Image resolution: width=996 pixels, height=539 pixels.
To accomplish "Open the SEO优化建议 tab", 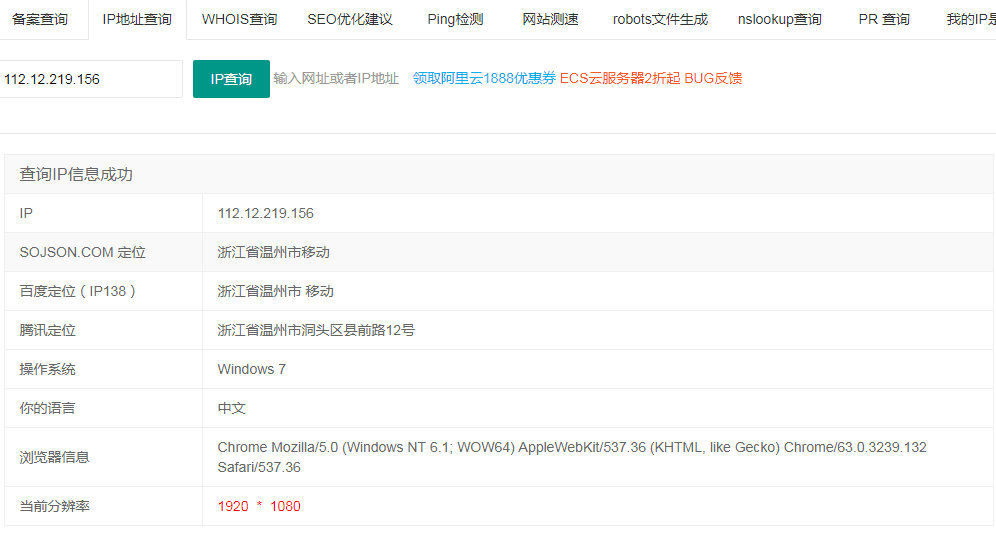I will pyautogui.click(x=350, y=20).
